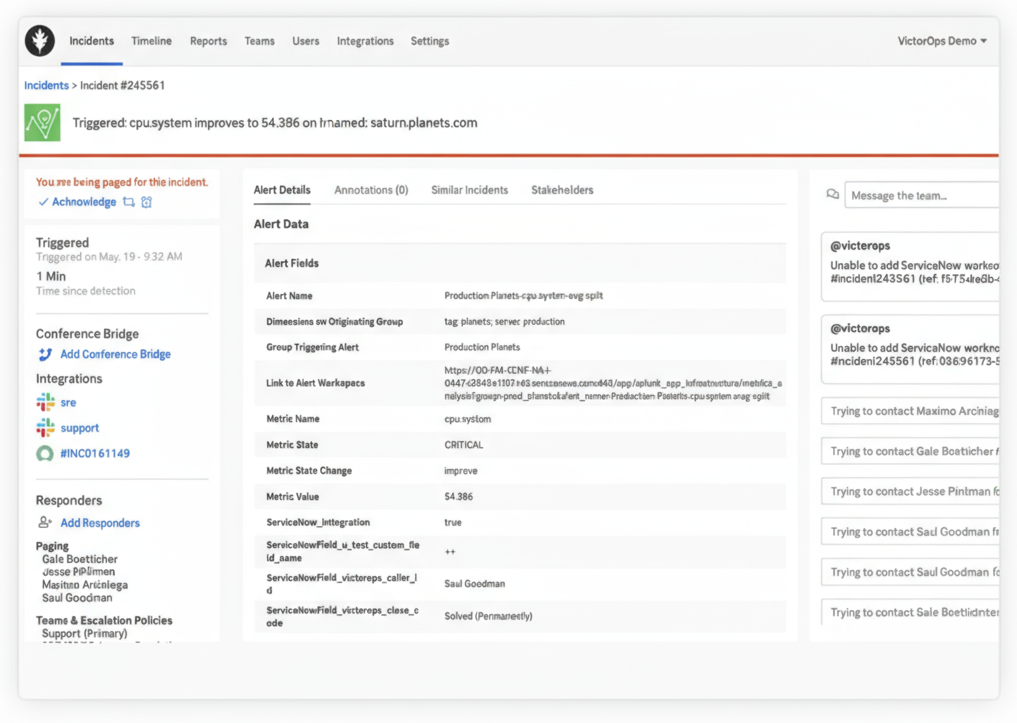Click the Add Responders link
Image resolution: width=1017 pixels, height=723 pixels.
coord(100,523)
